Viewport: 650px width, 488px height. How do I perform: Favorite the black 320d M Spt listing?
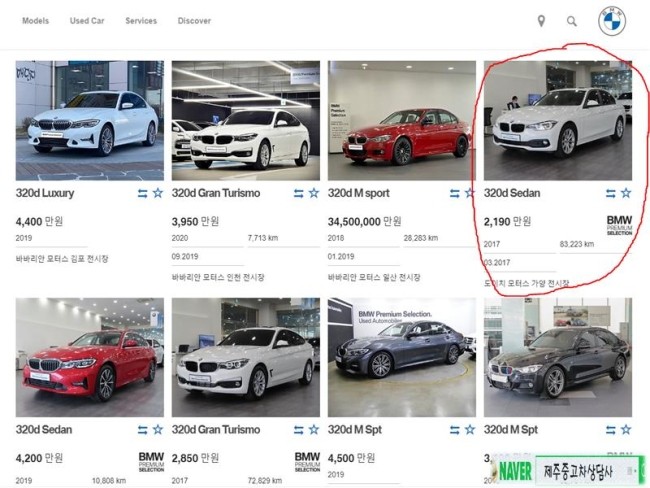pyautogui.click(x=626, y=430)
